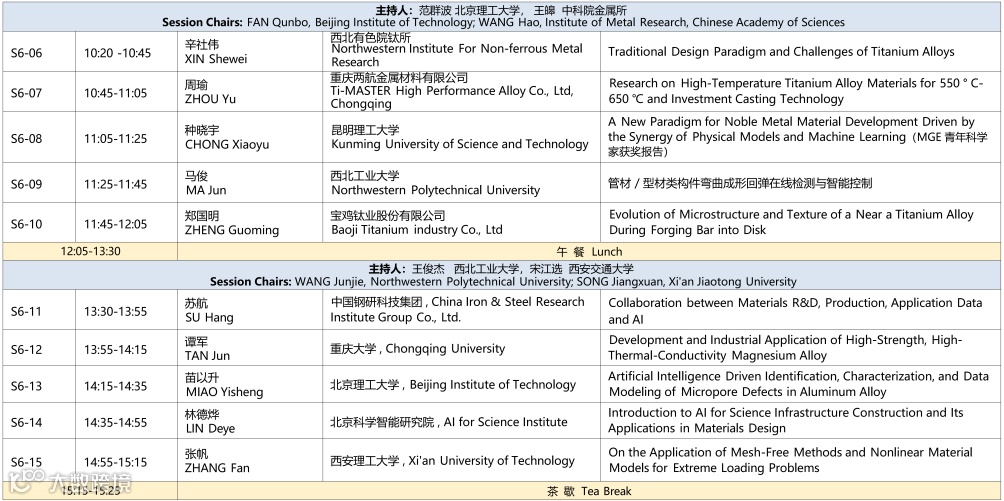Click session code S6-11
1004x501 pixels.
[26, 311]
